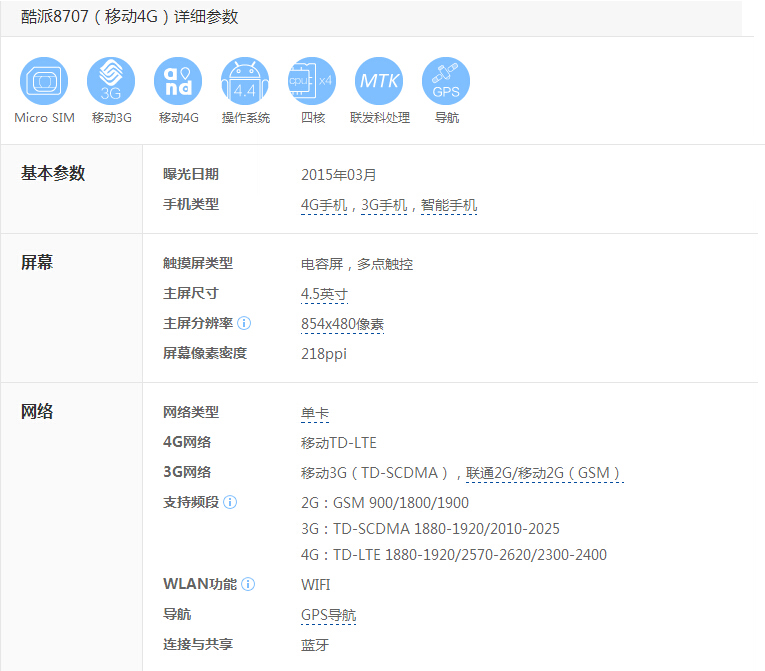Click the 218ppi pixel density value
This screenshot has height=671, width=765.
[x=324, y=354]
